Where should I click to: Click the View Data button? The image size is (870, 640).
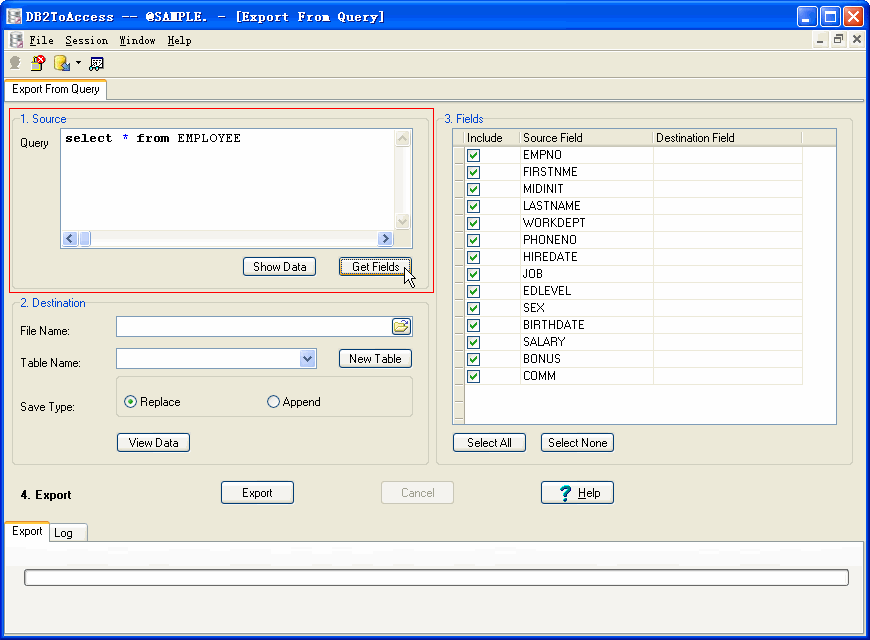[x=153, y=442]
